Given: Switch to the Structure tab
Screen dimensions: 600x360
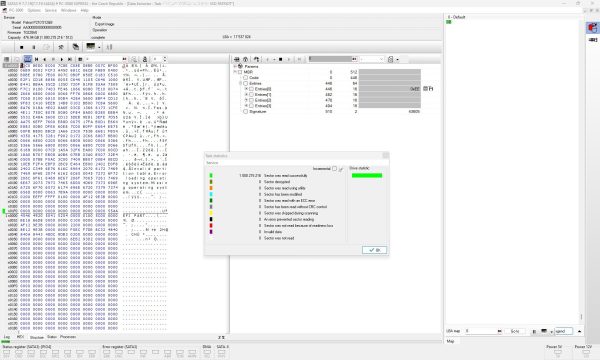Looking at the screenshot, I should coord(37,337).
